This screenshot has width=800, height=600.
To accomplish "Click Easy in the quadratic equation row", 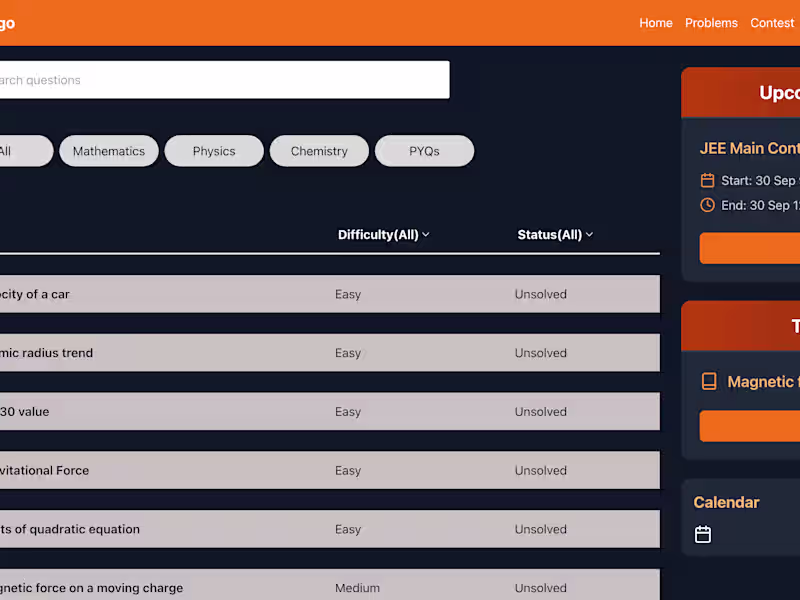I will click(x=348, y=530).
